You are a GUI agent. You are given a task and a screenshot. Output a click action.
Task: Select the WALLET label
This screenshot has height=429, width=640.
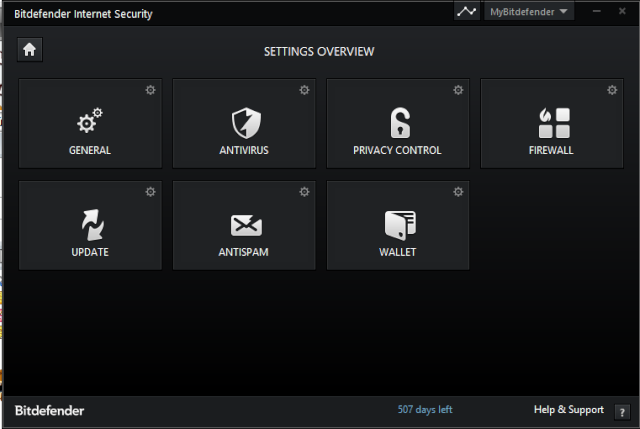[398, 252]
